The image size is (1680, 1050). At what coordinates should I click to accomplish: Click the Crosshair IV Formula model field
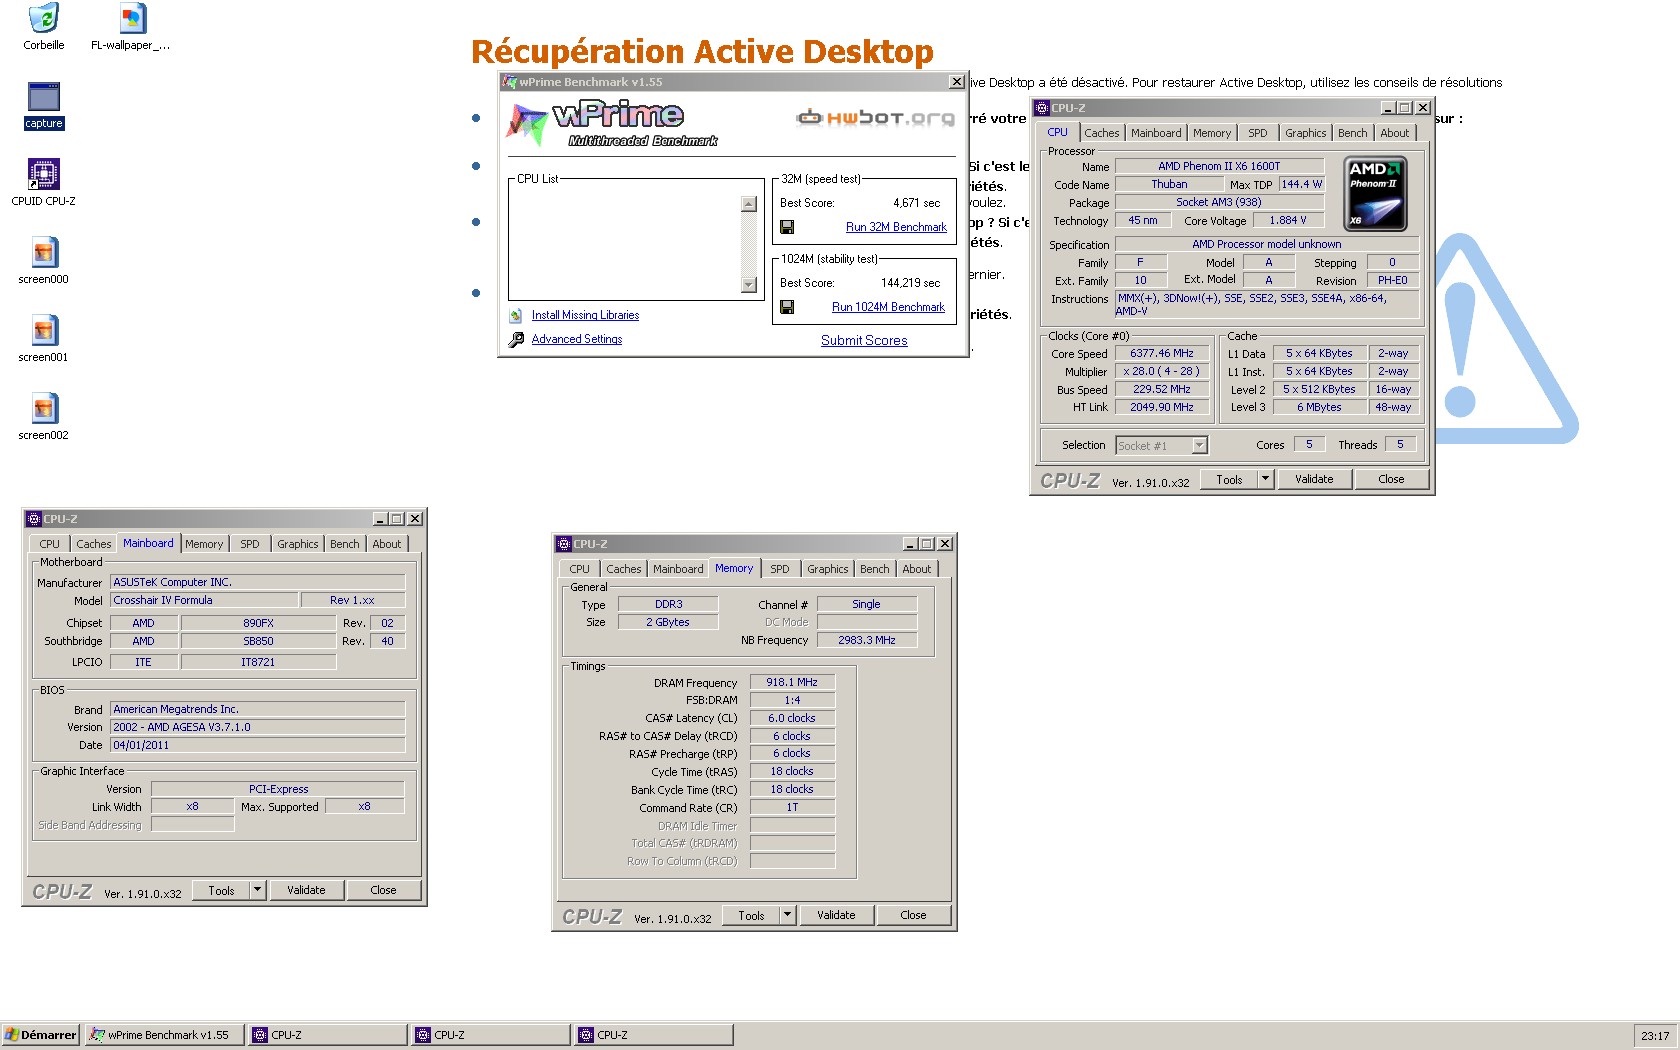point(205,600)
